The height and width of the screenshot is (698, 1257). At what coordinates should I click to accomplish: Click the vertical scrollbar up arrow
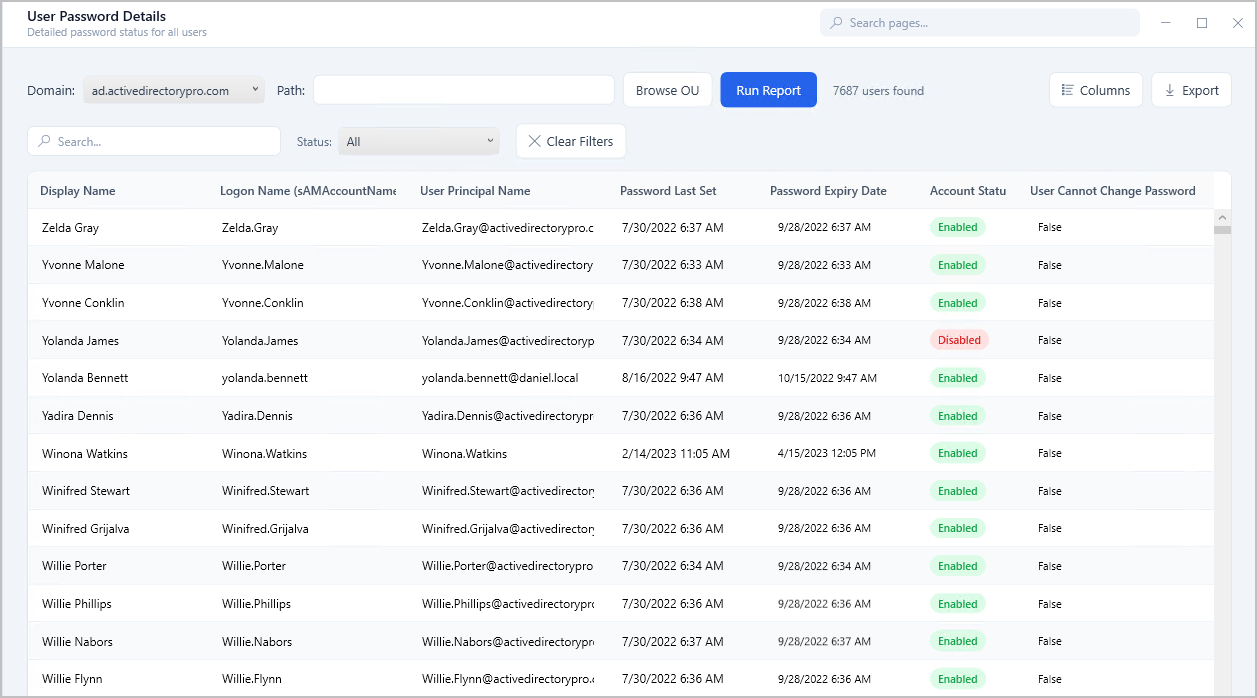(x=1222, y=216)
